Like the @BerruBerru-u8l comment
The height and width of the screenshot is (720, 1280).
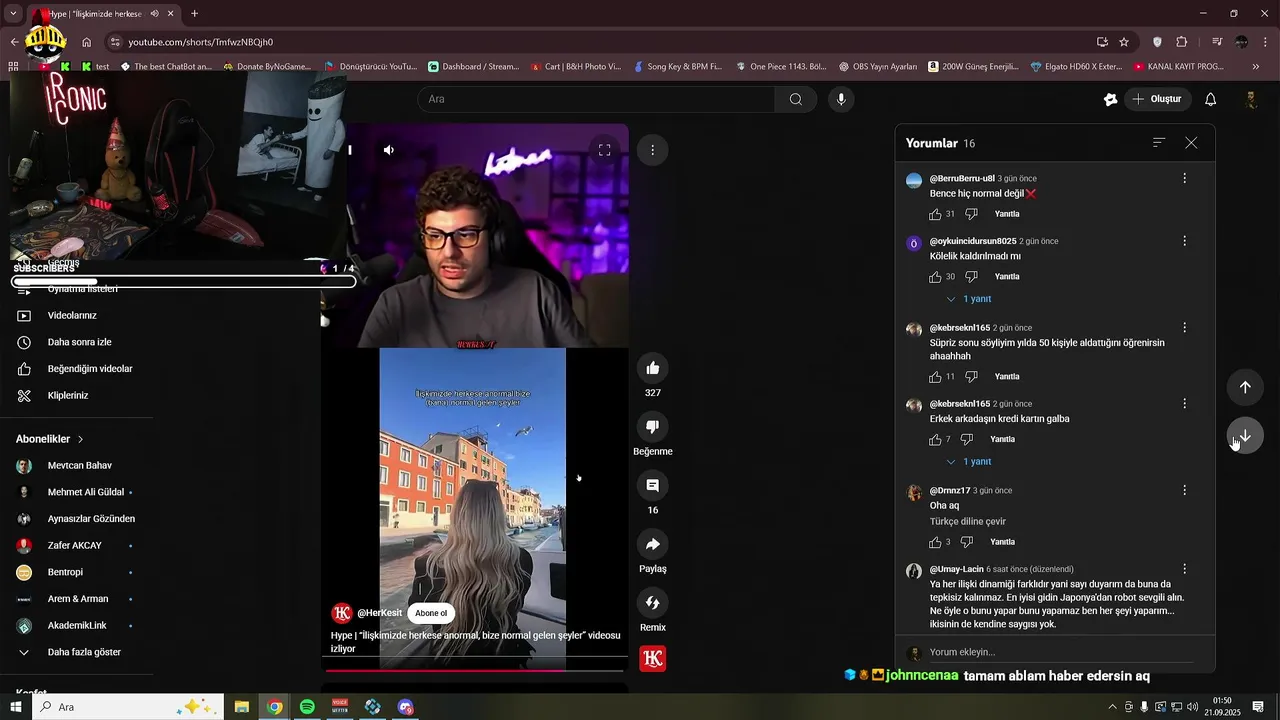pos(935,214)
